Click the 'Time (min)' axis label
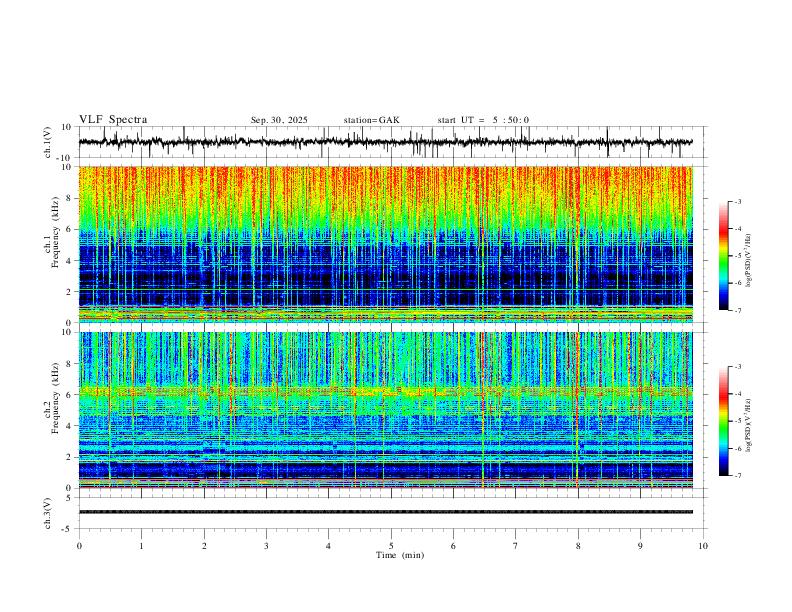 click(x=400, y=555)
